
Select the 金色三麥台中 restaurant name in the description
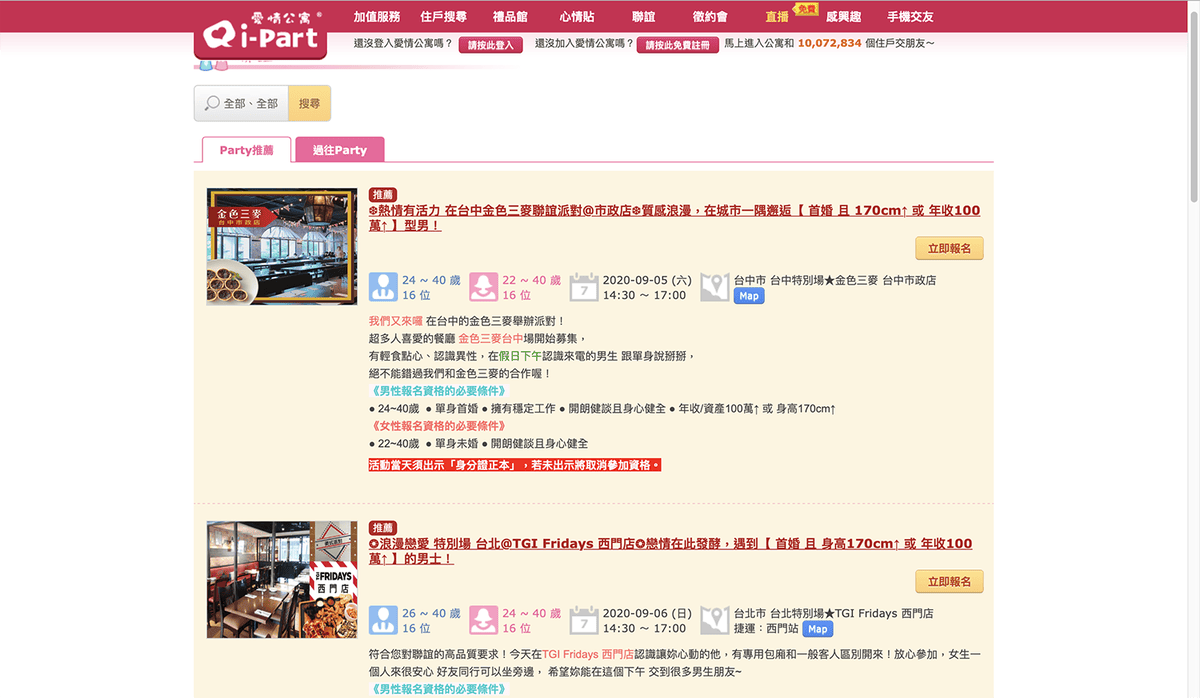[x=490, y=338]
